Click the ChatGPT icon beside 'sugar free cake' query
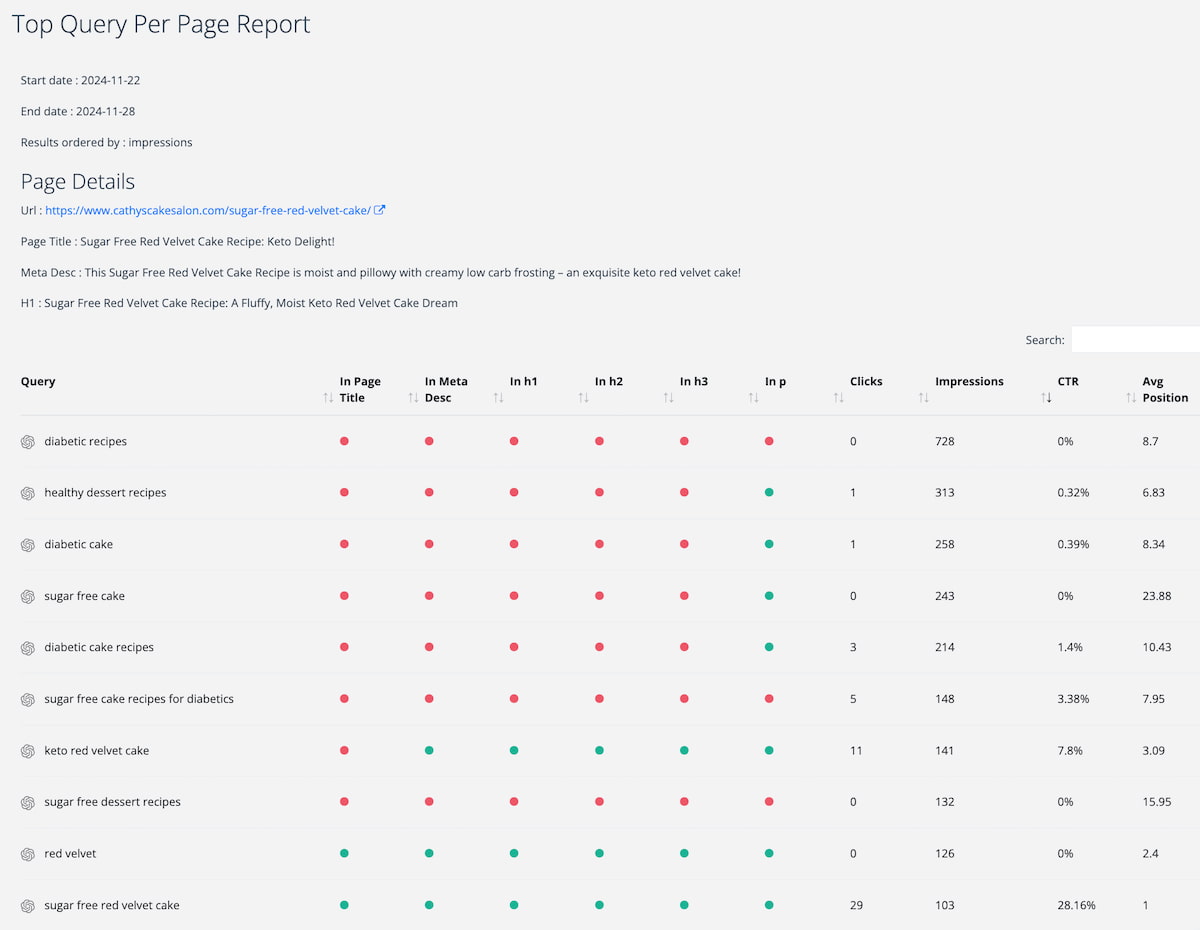Viewport: 1200px width, 930px height. [28, 597]
